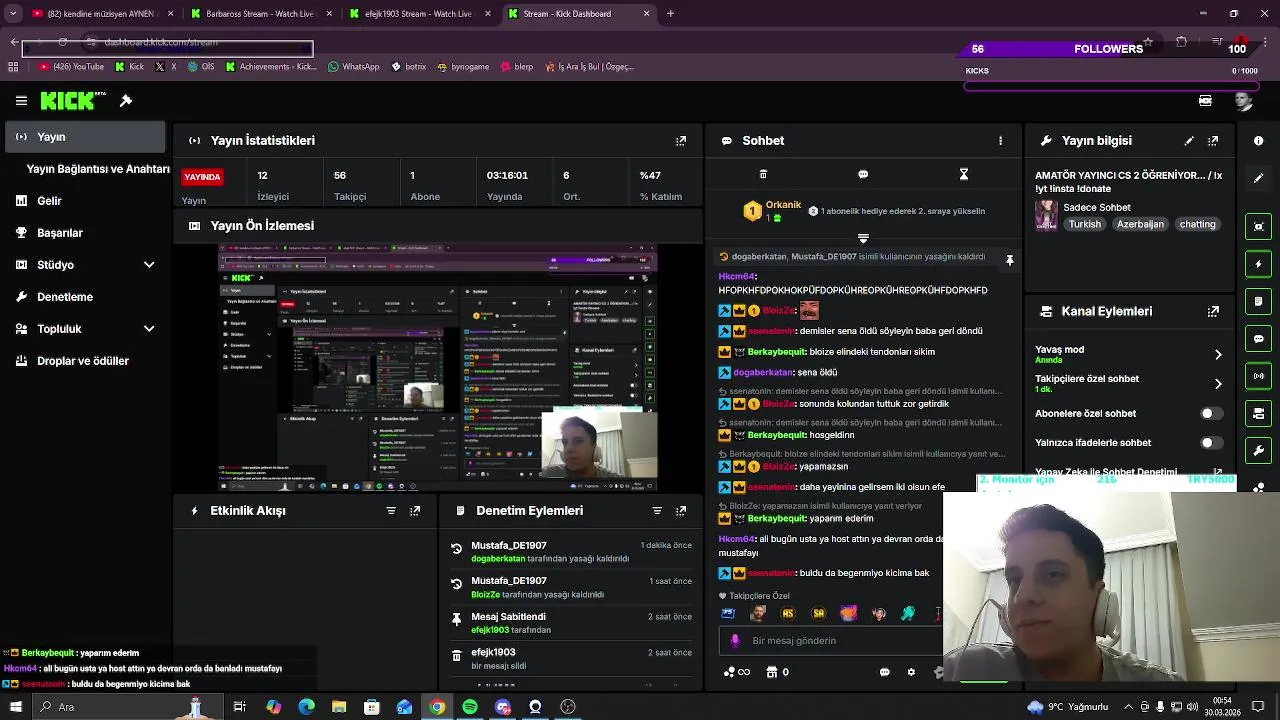Screen dimensions: 1280x720
Task: Expand the Stüdyo sidebar section
Action: click(x=149, y=265)
